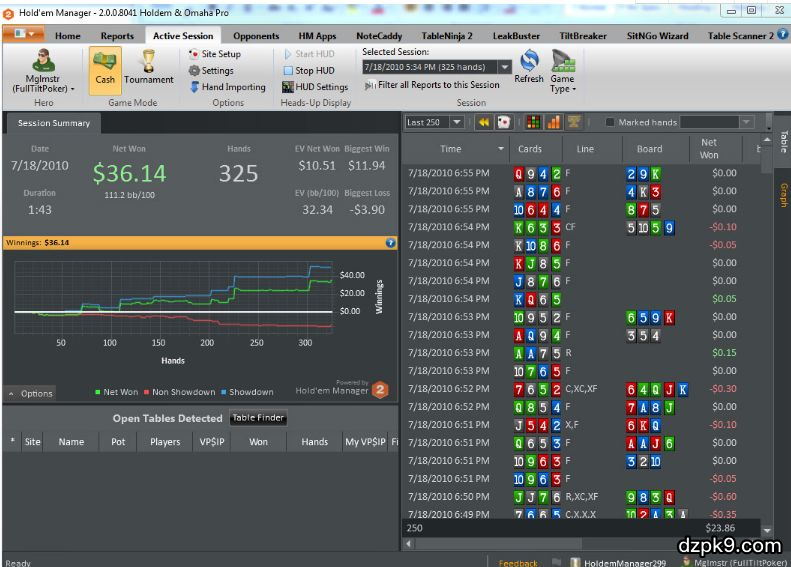Image resolution: width=791 pixels, height=567 pixels.
Task: Expand the chart Options panel
Action: pos(30,393)
